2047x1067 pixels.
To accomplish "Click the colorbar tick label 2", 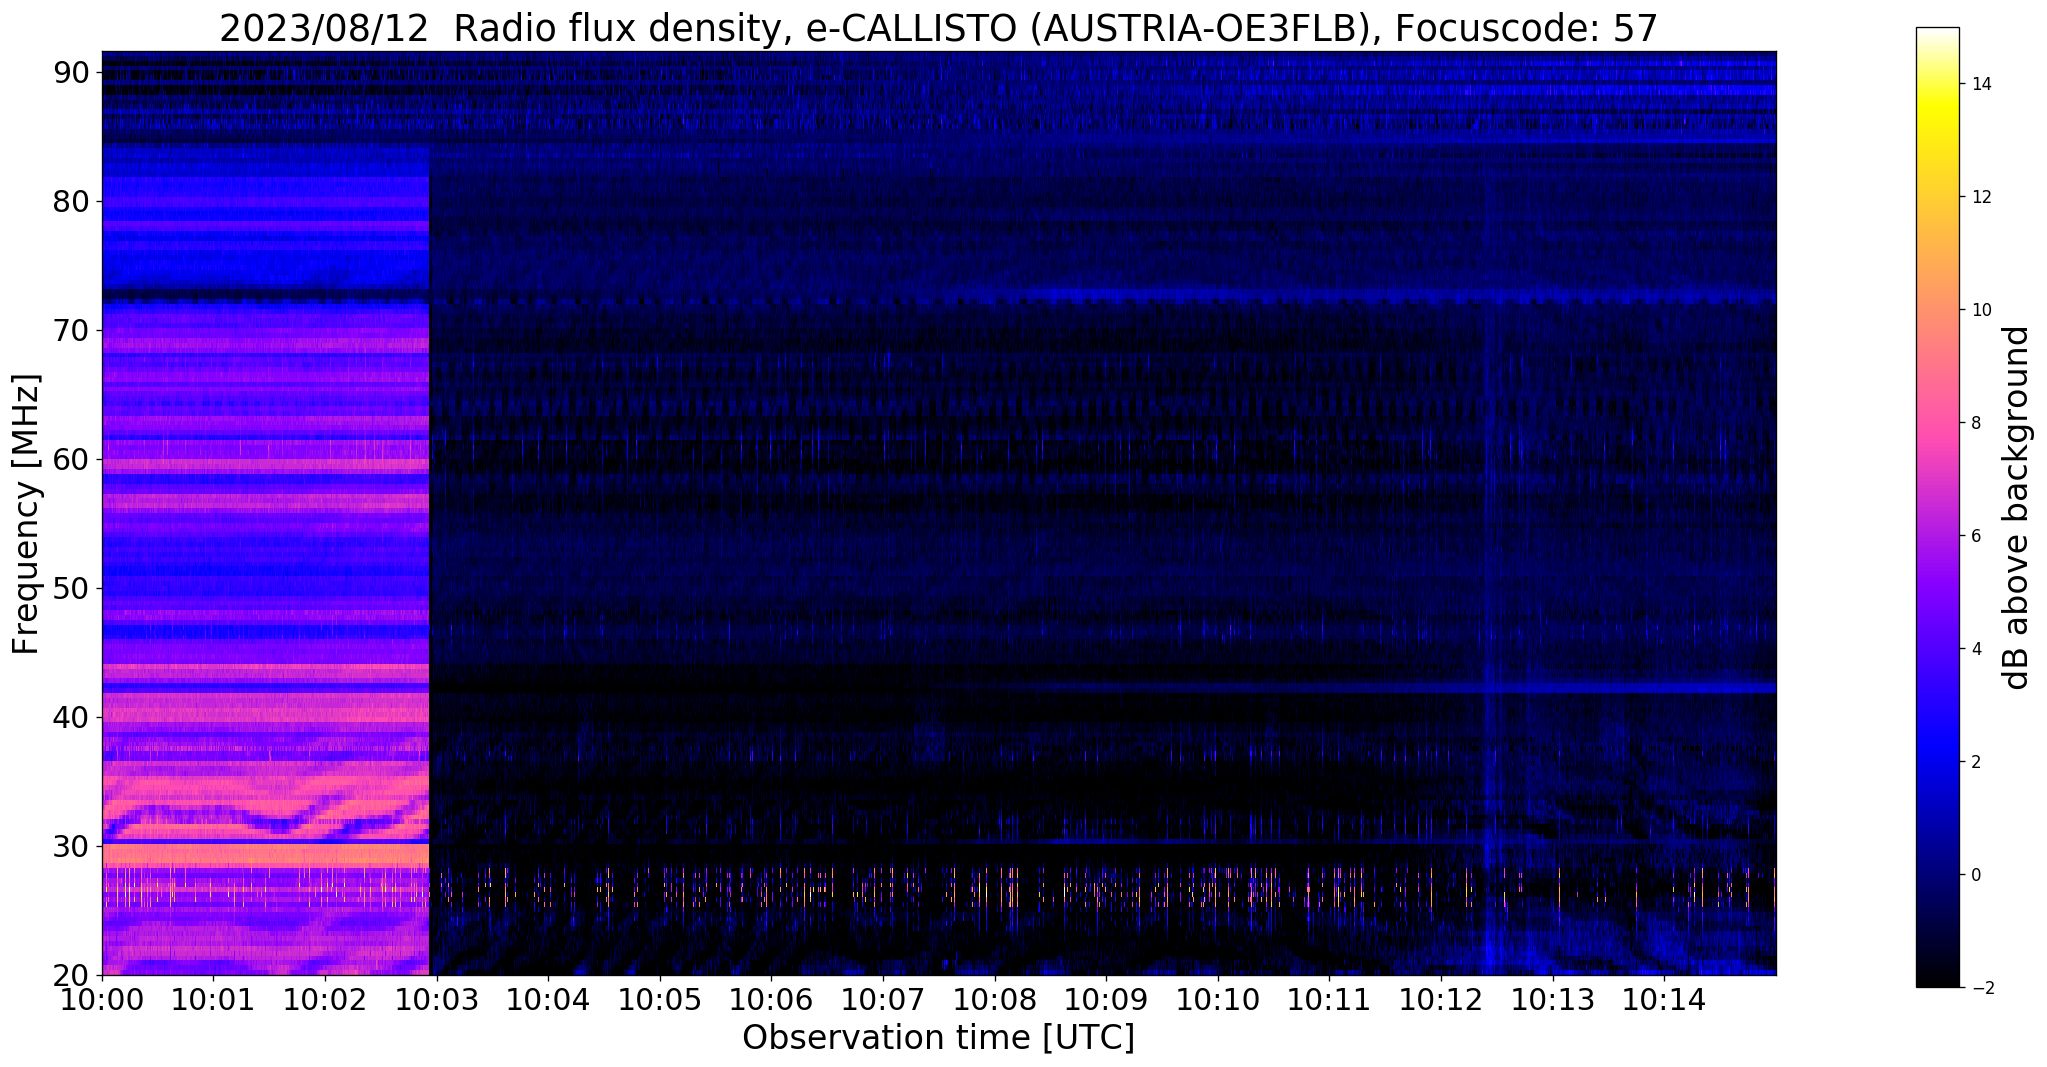I will point(1974,762).
